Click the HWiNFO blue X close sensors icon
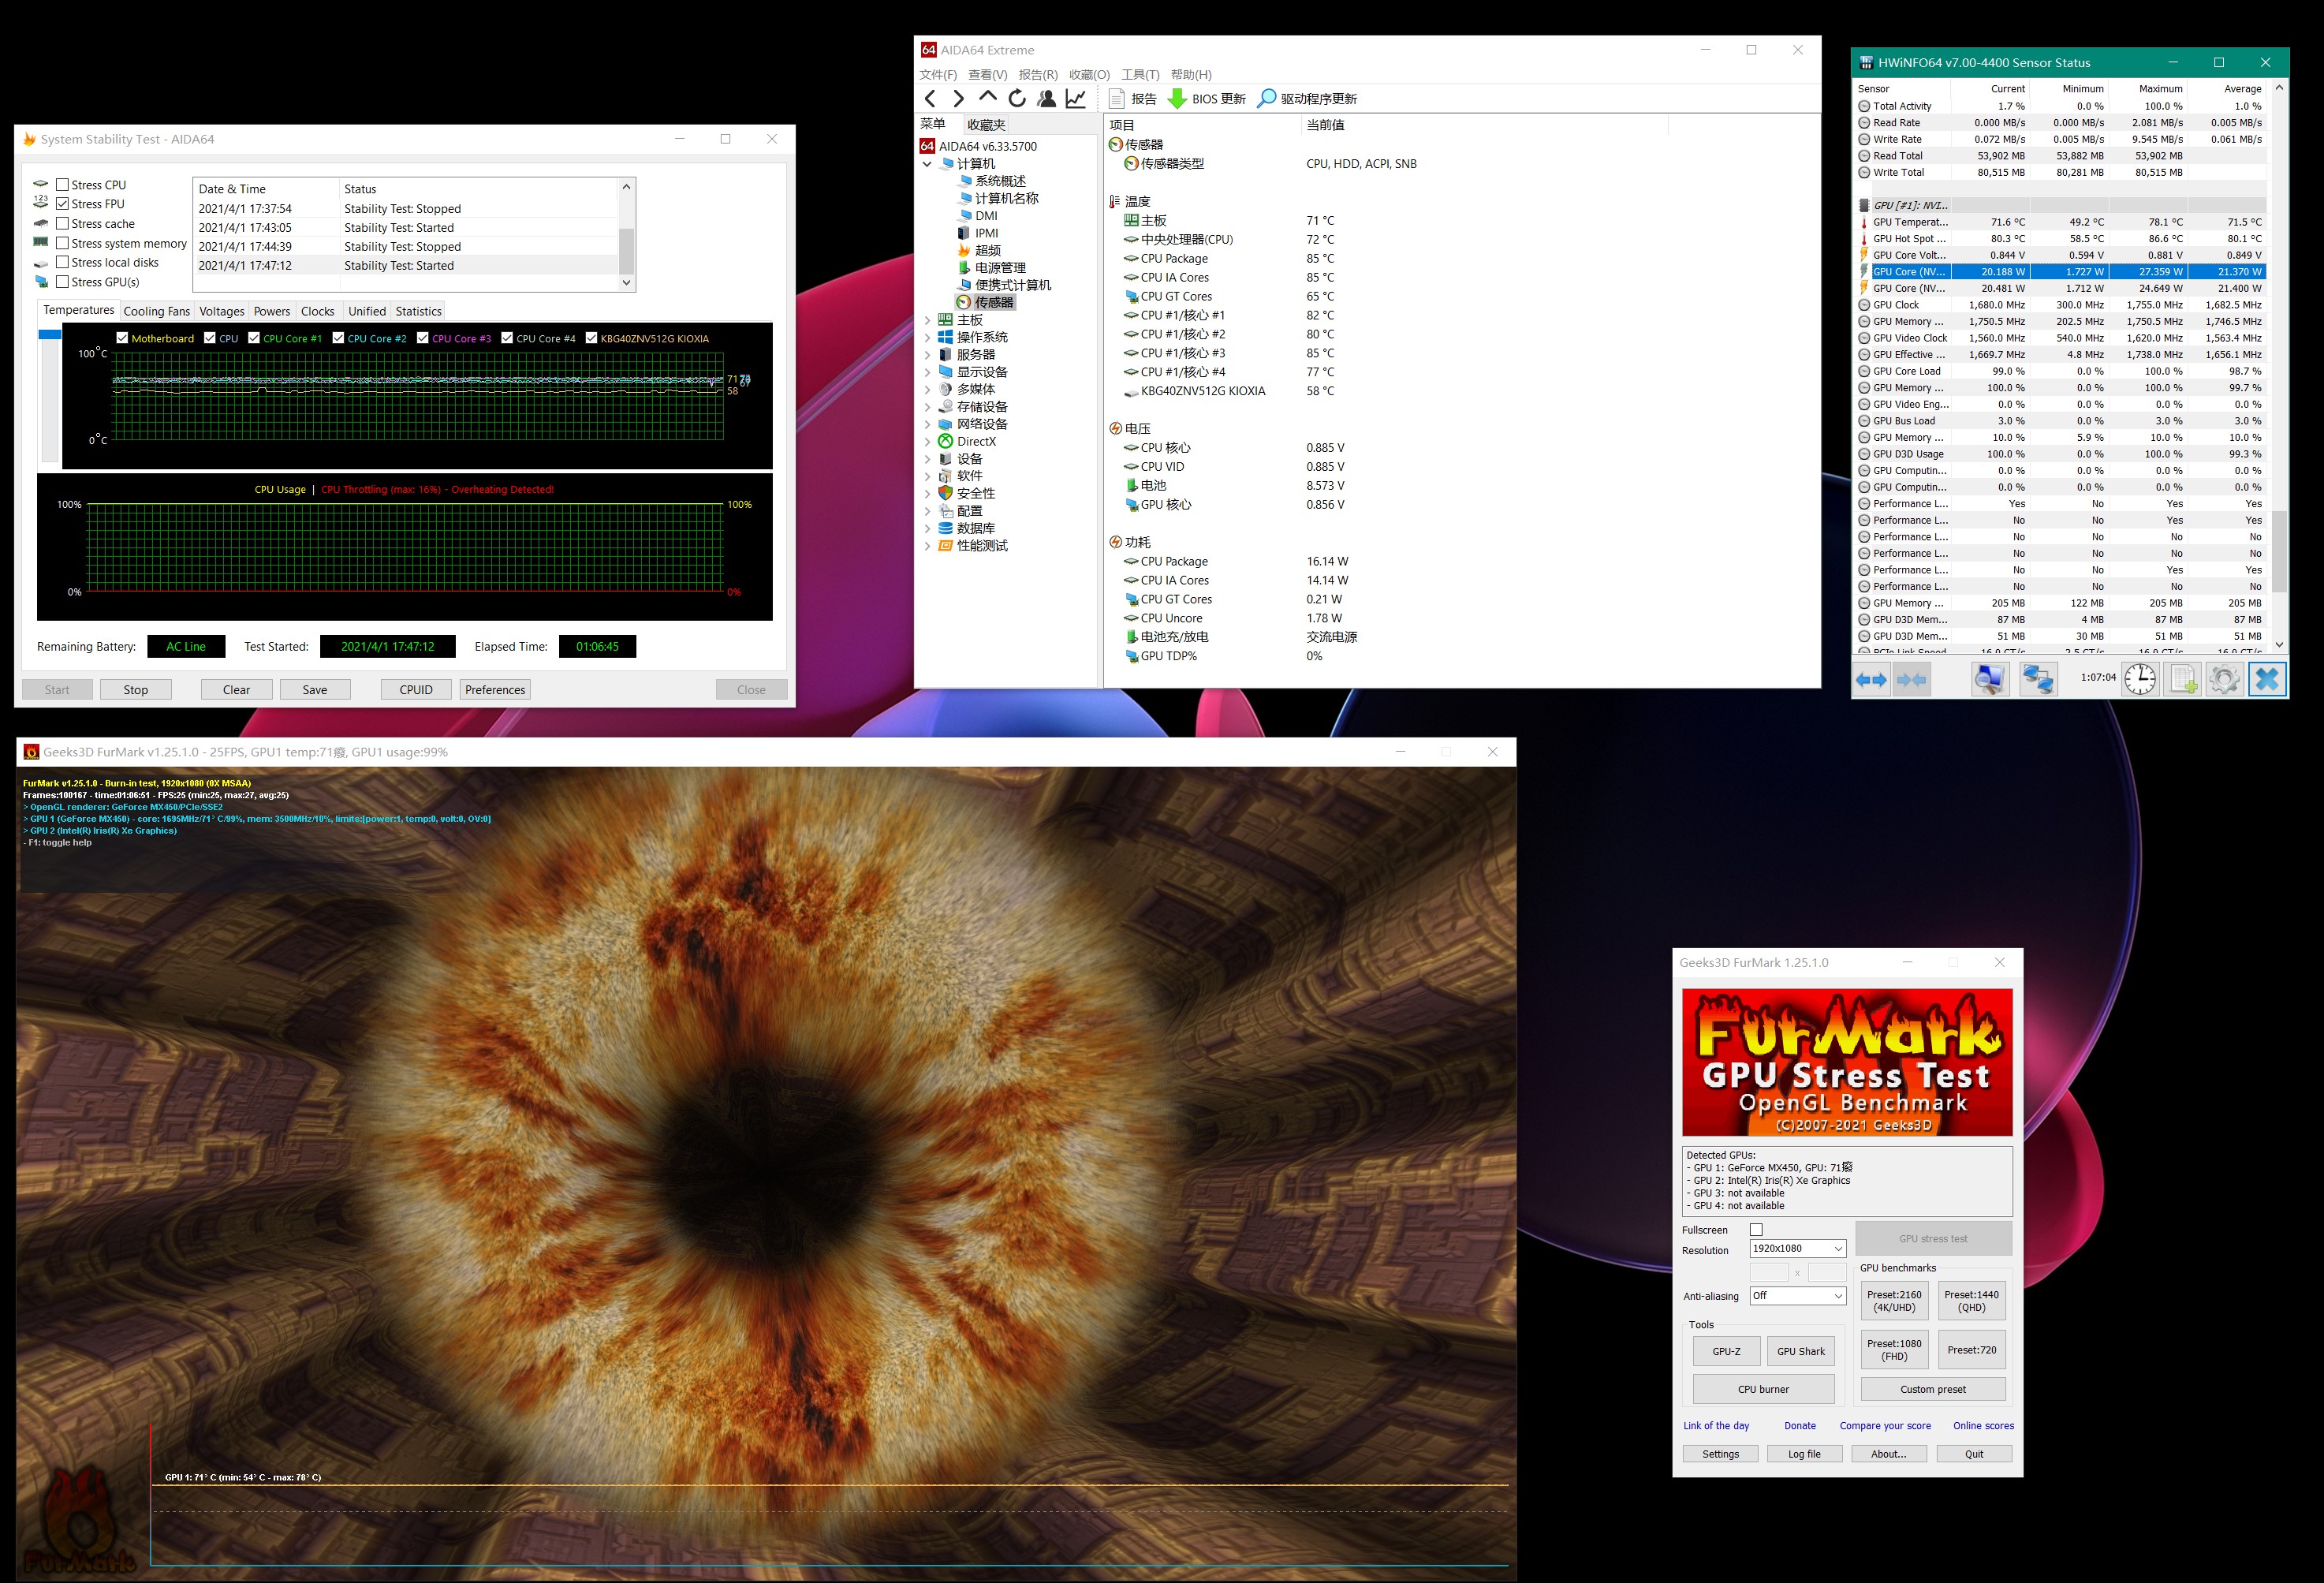The height and width of the screenshot is (1583, 2324). [2266, 679]
